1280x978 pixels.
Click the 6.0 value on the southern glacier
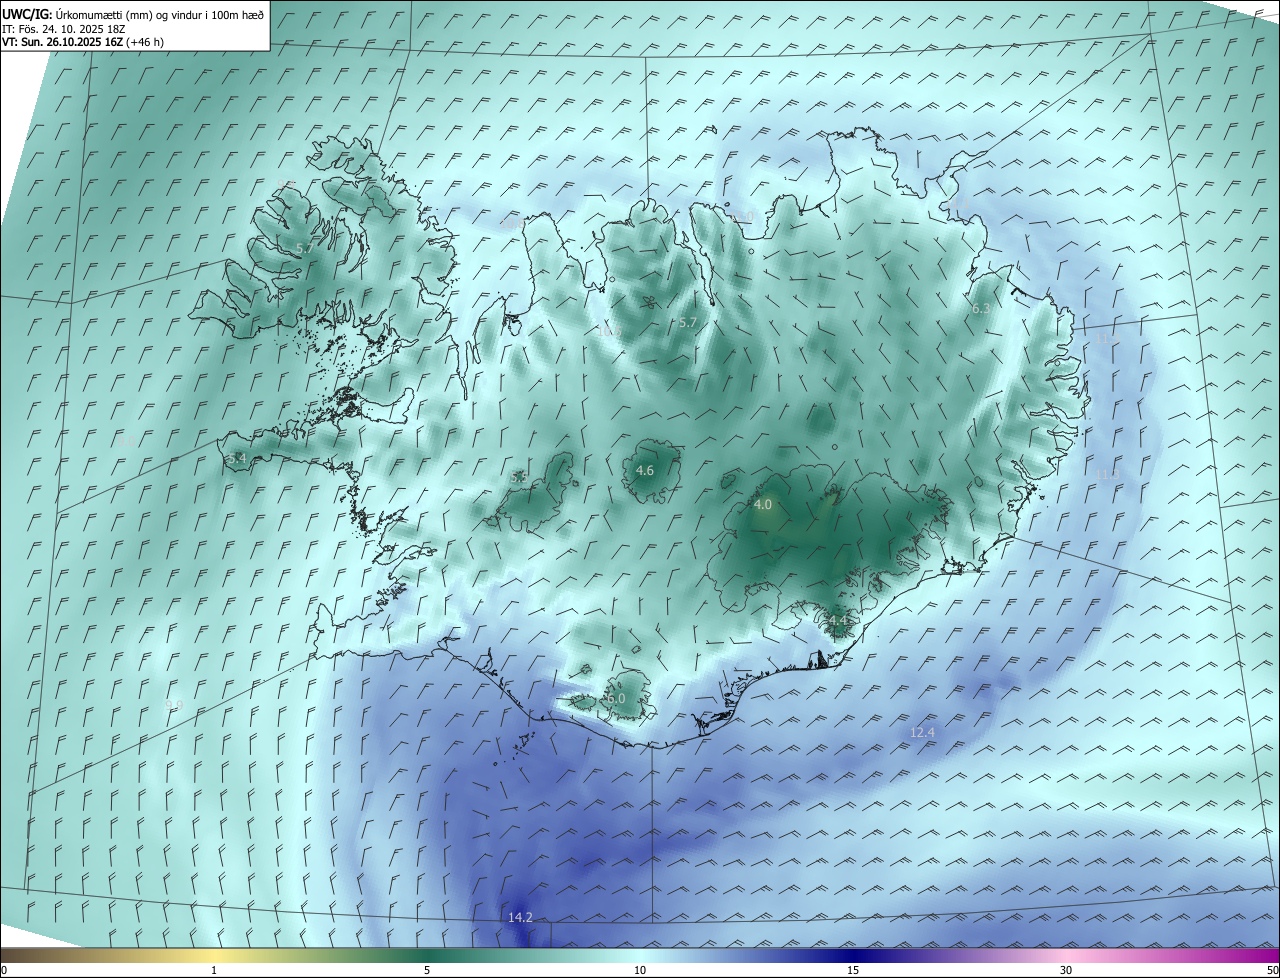(x=616, y=698)
